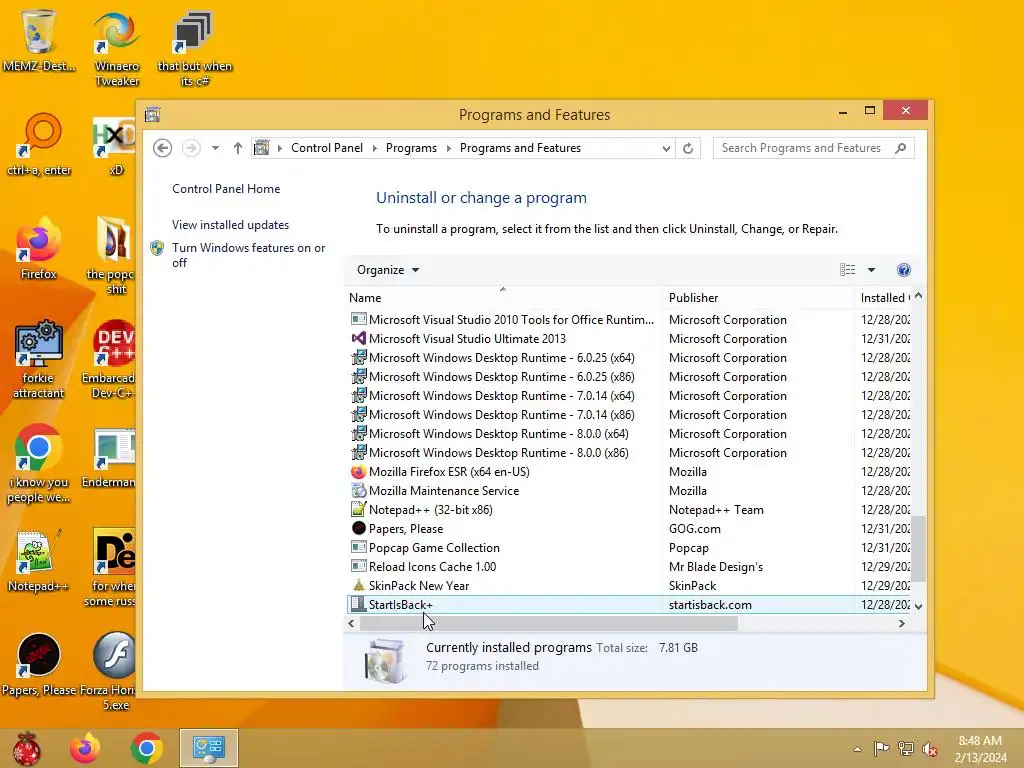Open Turn Windows features on or off
The image size is (1024, 768).
pos(248,255)
